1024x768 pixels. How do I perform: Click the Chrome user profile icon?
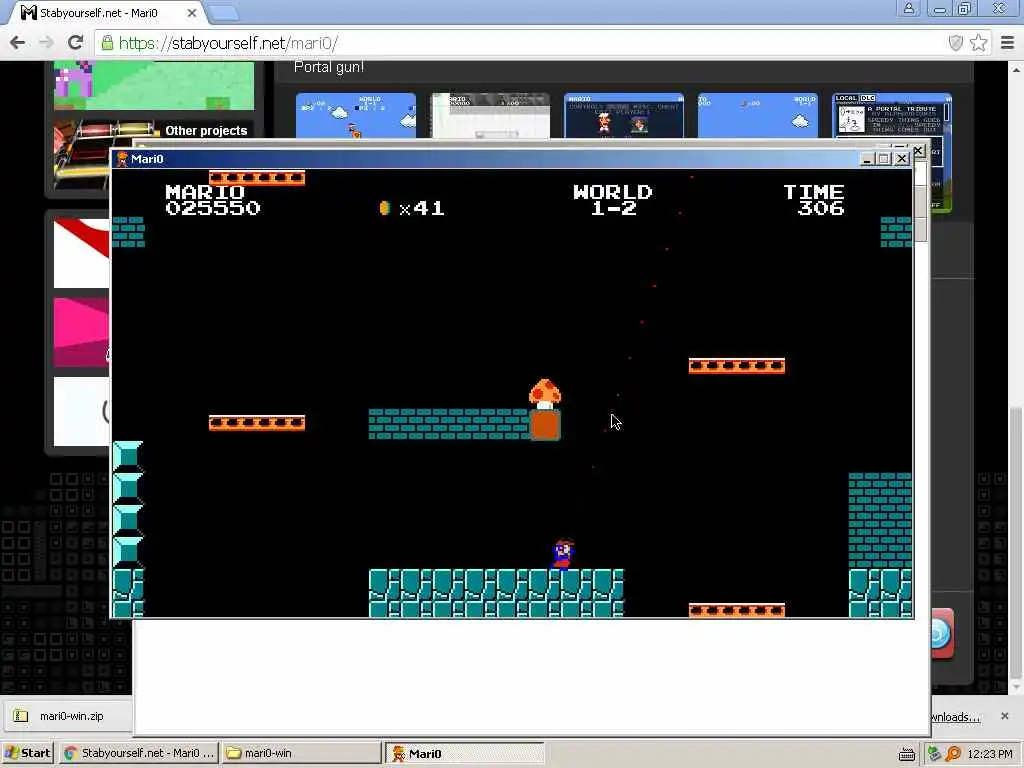[x=908, y=8]
